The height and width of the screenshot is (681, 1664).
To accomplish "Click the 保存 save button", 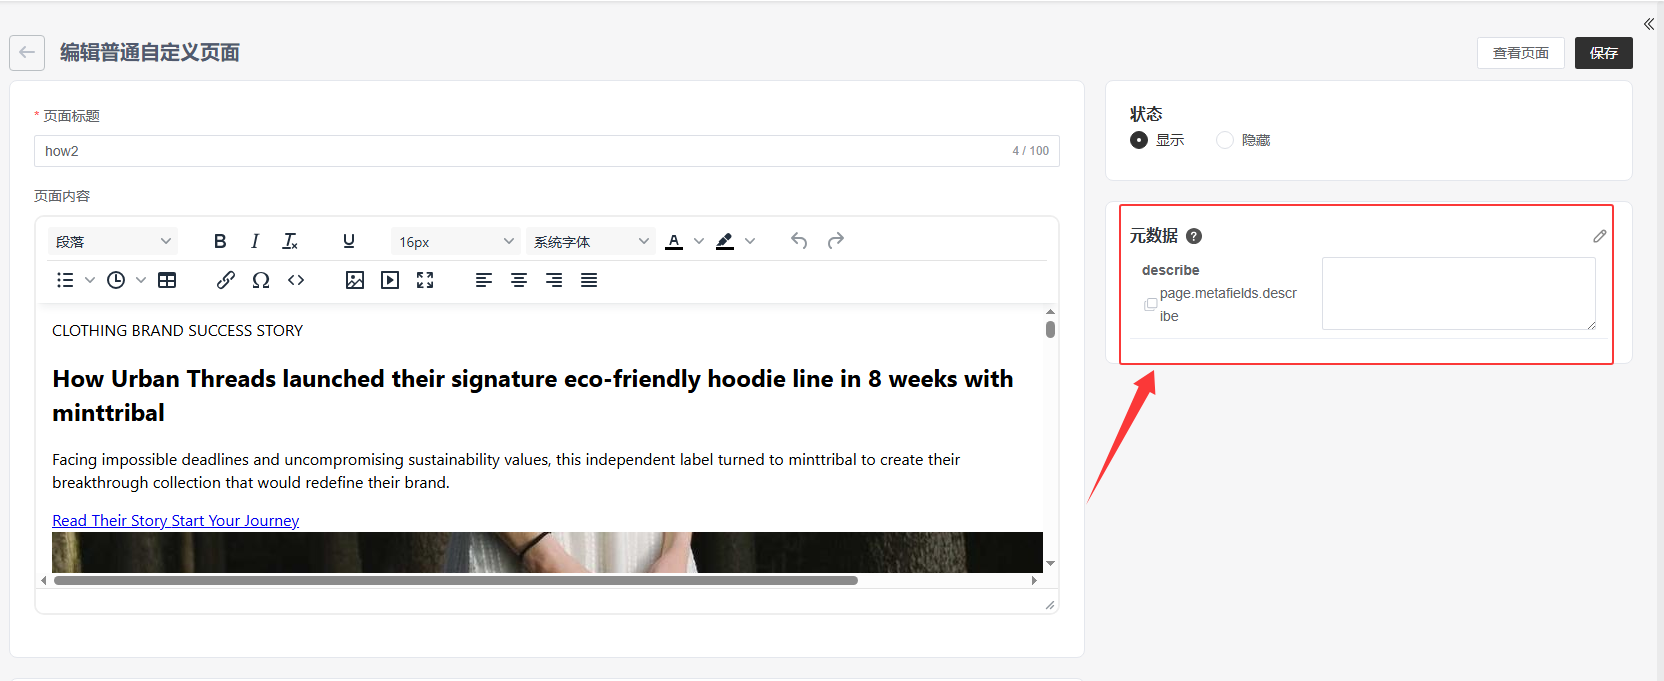I will (x=1603, y=53).
